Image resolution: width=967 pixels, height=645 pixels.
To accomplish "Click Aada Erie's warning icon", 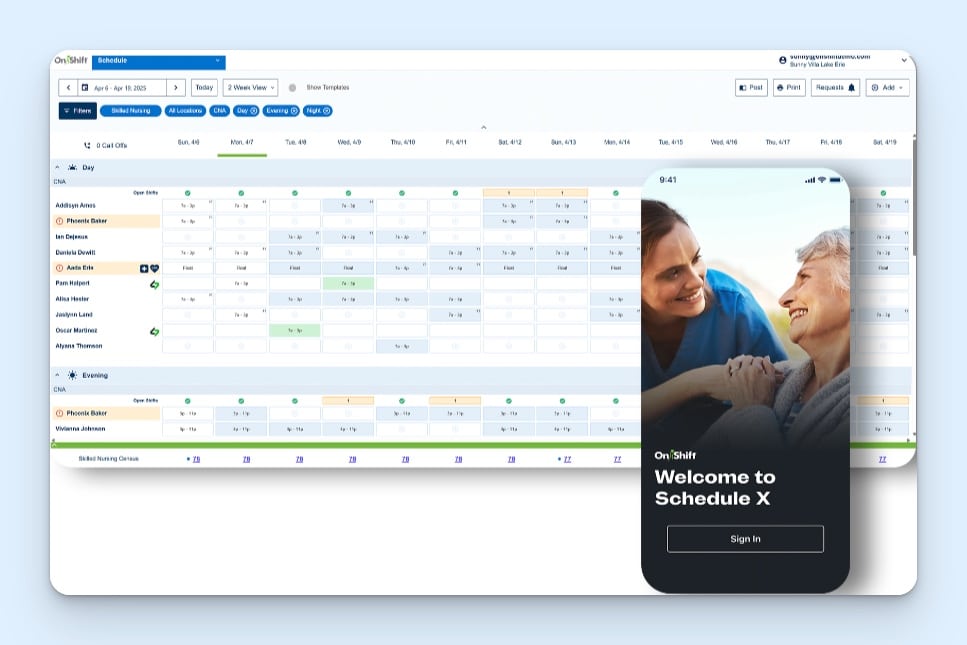I will coord(60,268).
